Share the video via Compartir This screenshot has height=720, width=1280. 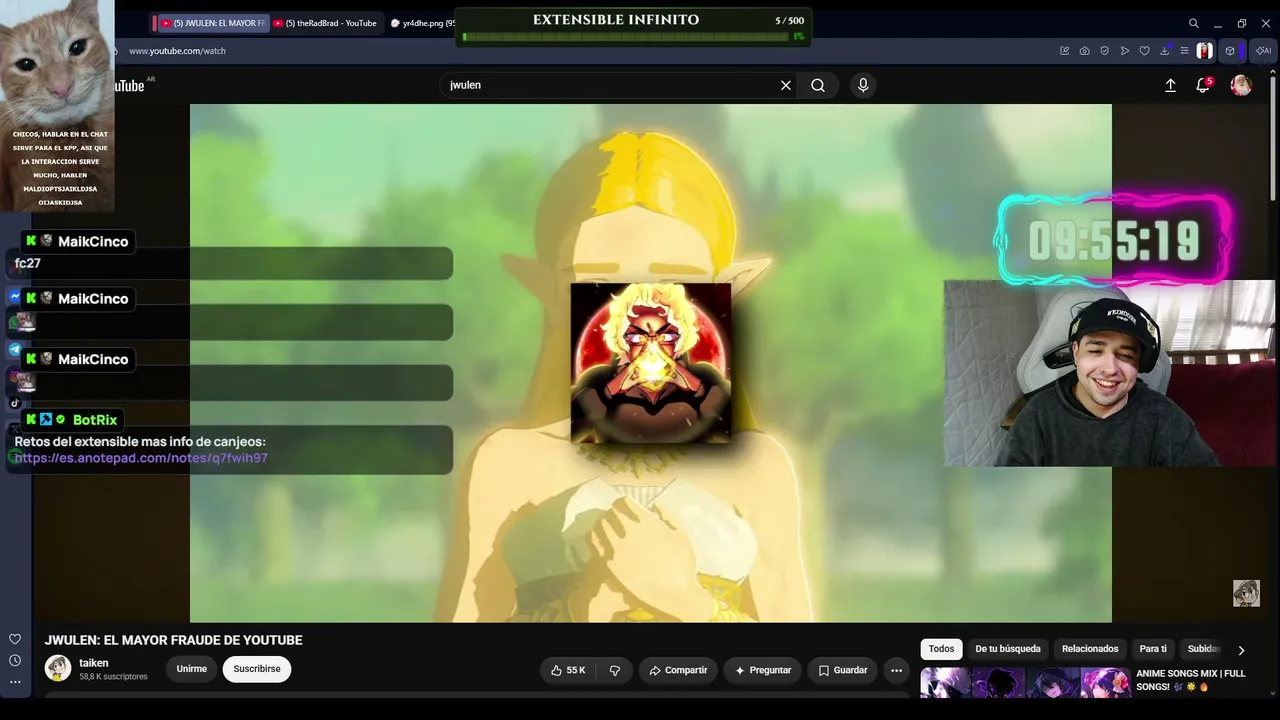click(x=678, y=670)
